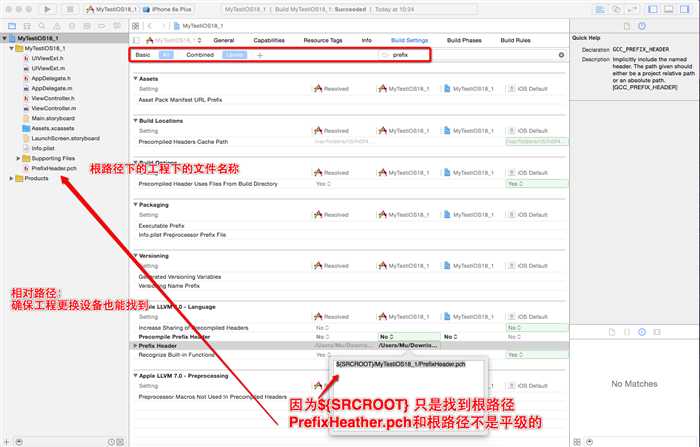700x447 pixels.
Task: Open the Report navigator tab
Action: click(117, 26)
